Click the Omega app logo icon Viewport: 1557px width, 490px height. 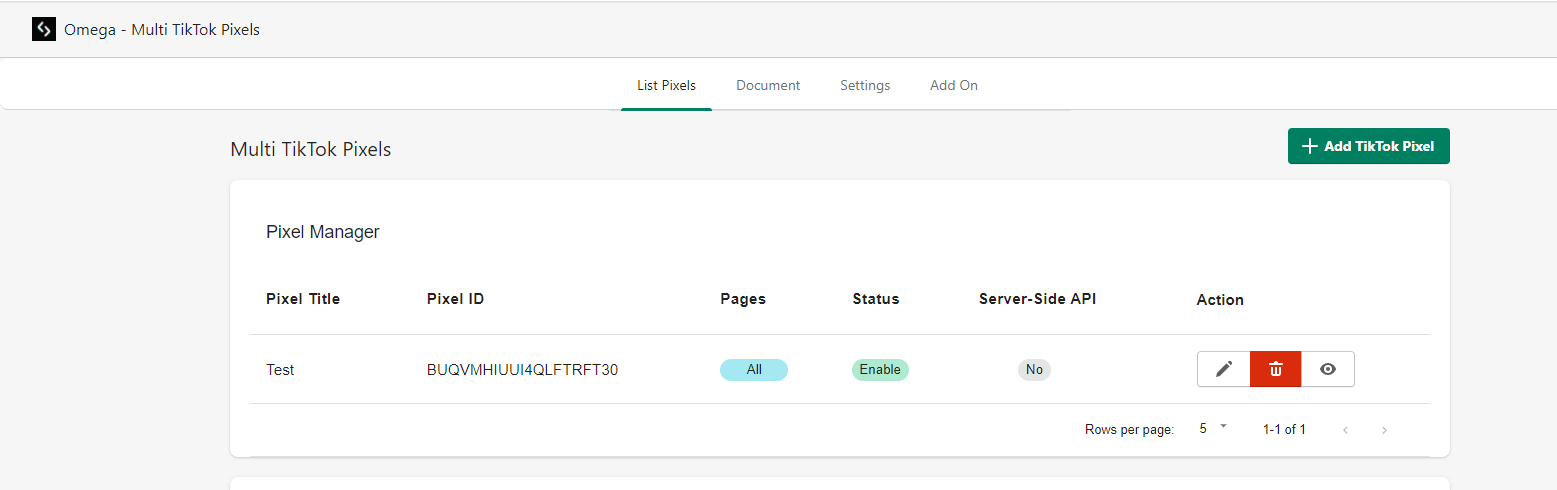point(44,29)
